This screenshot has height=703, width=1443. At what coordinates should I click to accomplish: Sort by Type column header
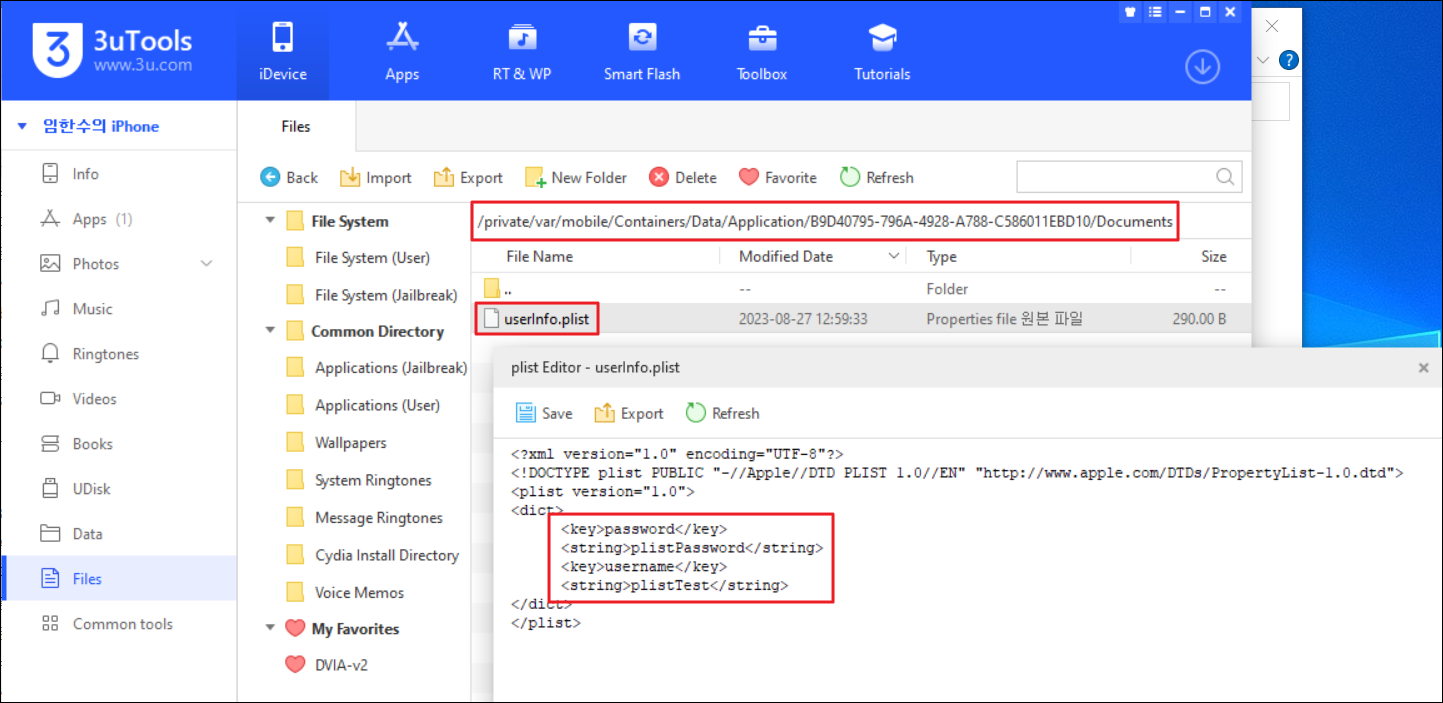(942, 257)
